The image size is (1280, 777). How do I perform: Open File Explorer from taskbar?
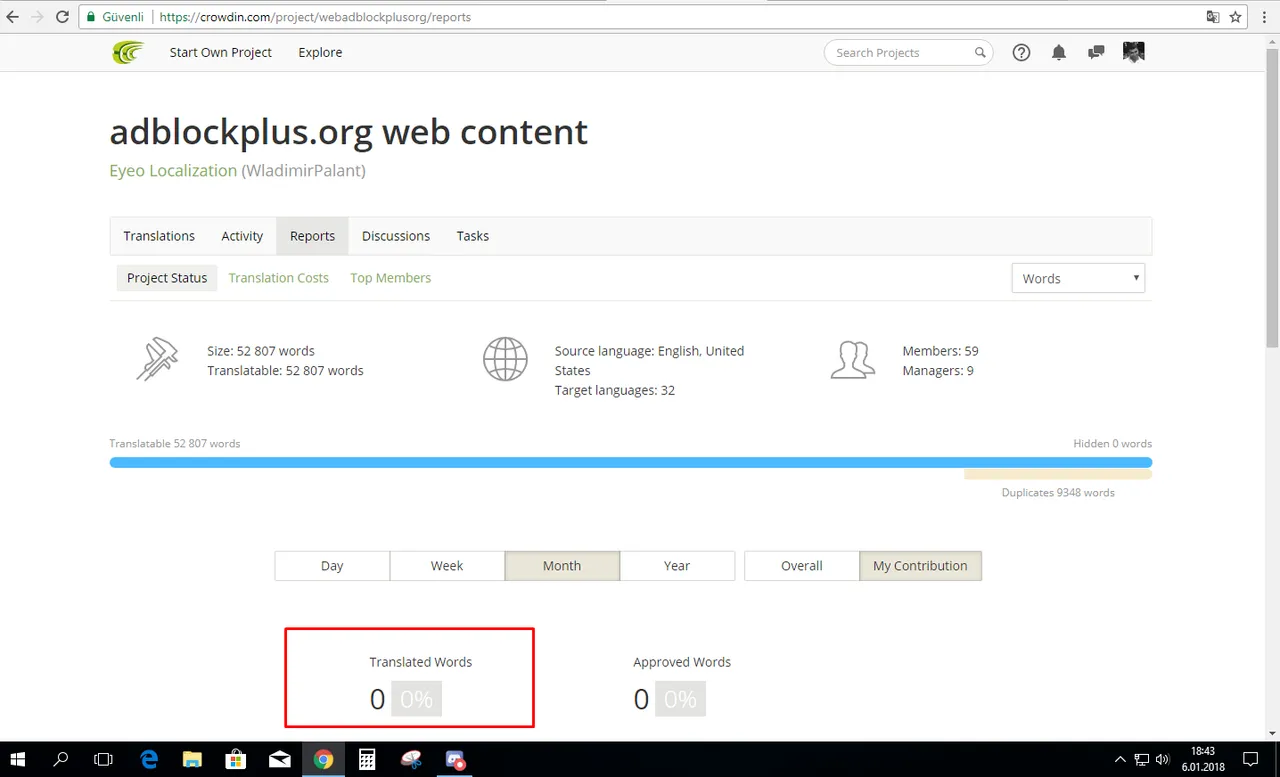pos(192,759)
